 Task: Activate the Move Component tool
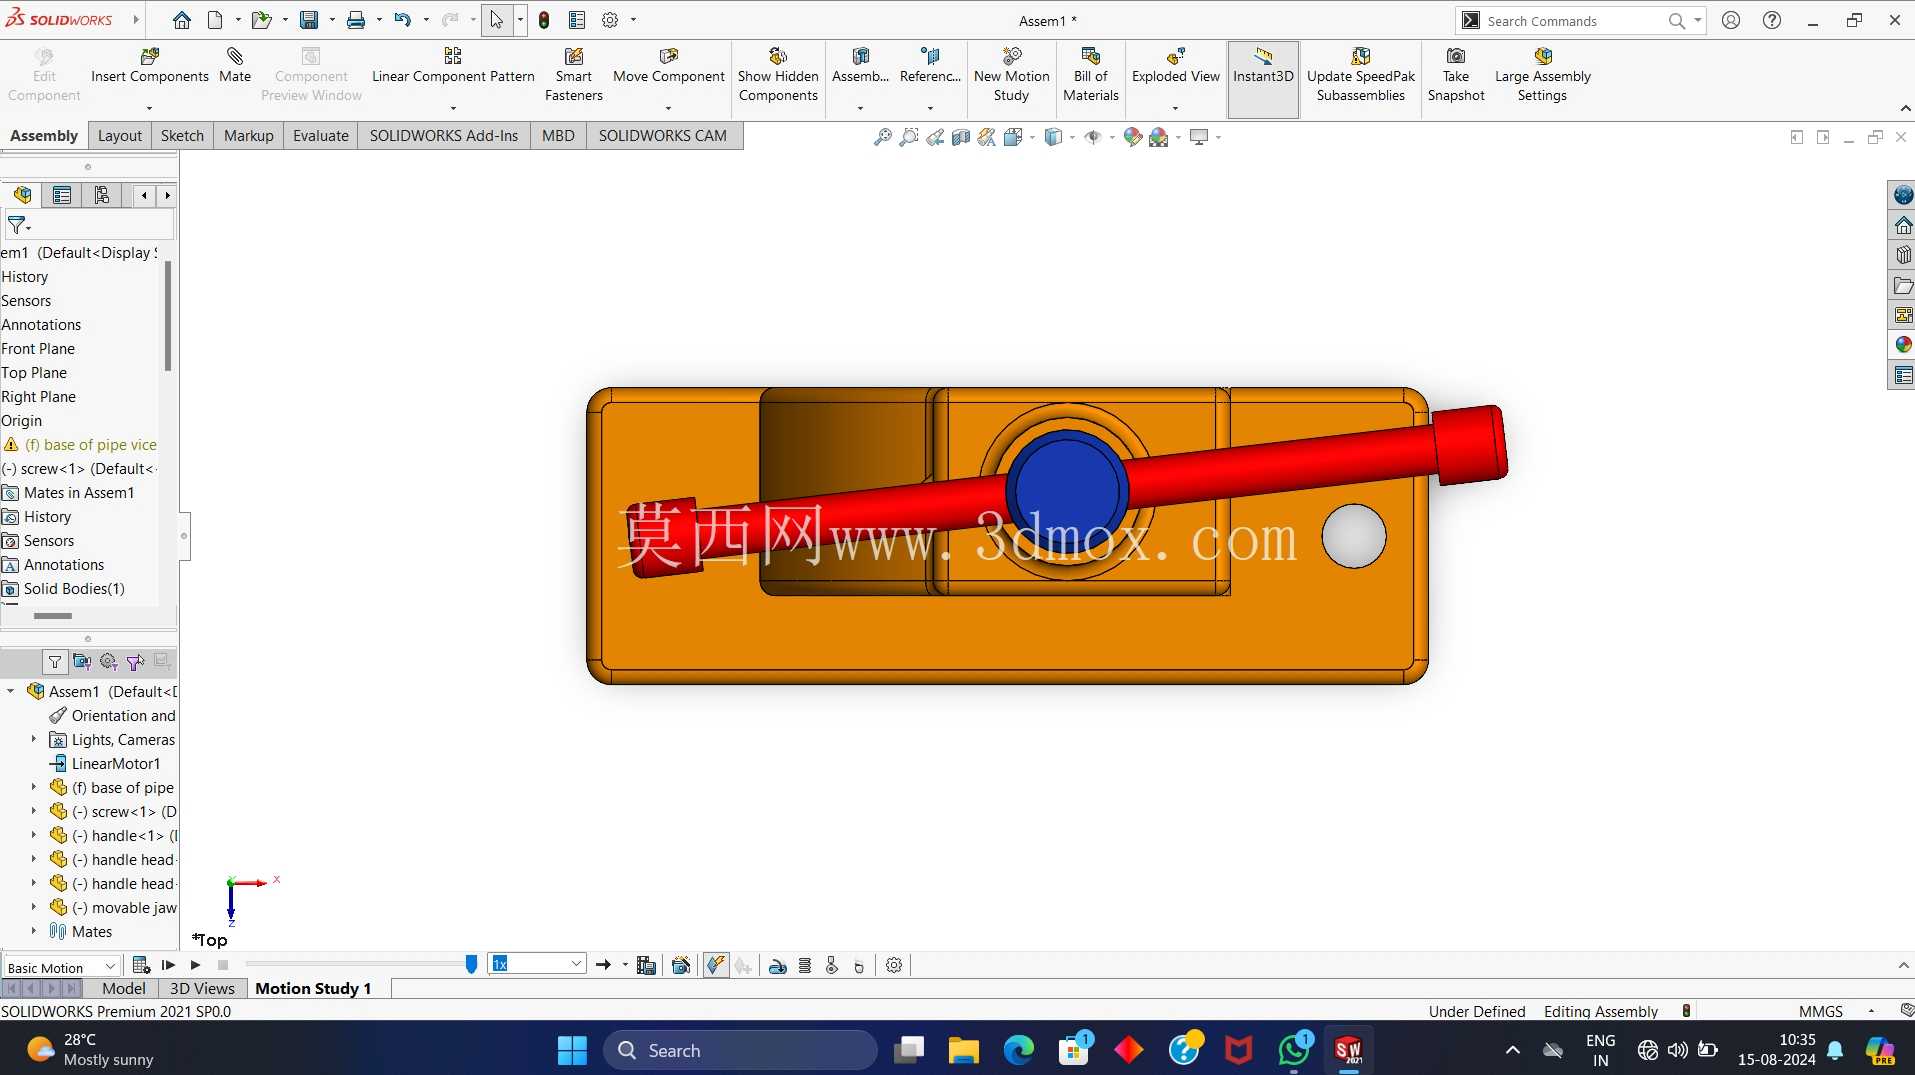(x=669, y=66)
